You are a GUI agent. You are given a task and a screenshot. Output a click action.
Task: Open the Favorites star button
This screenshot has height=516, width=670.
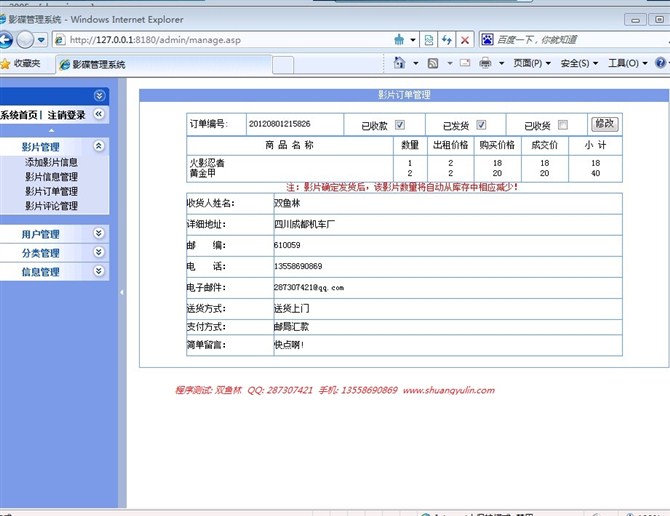[x=21, y=64]
